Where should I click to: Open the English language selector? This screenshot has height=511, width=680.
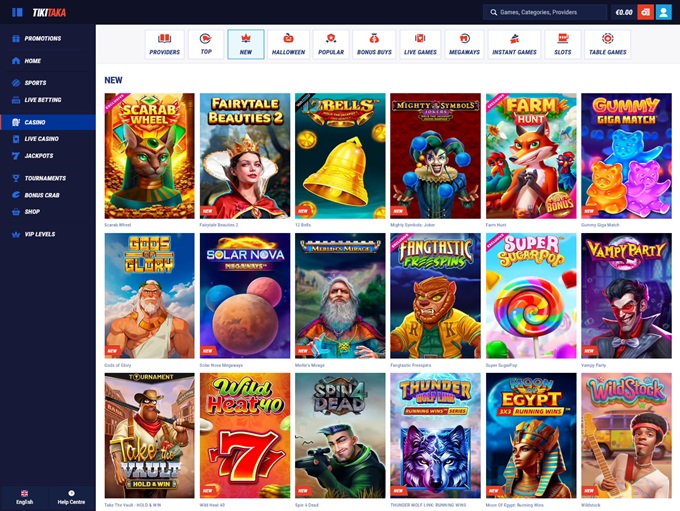click(x=24, y=496)
